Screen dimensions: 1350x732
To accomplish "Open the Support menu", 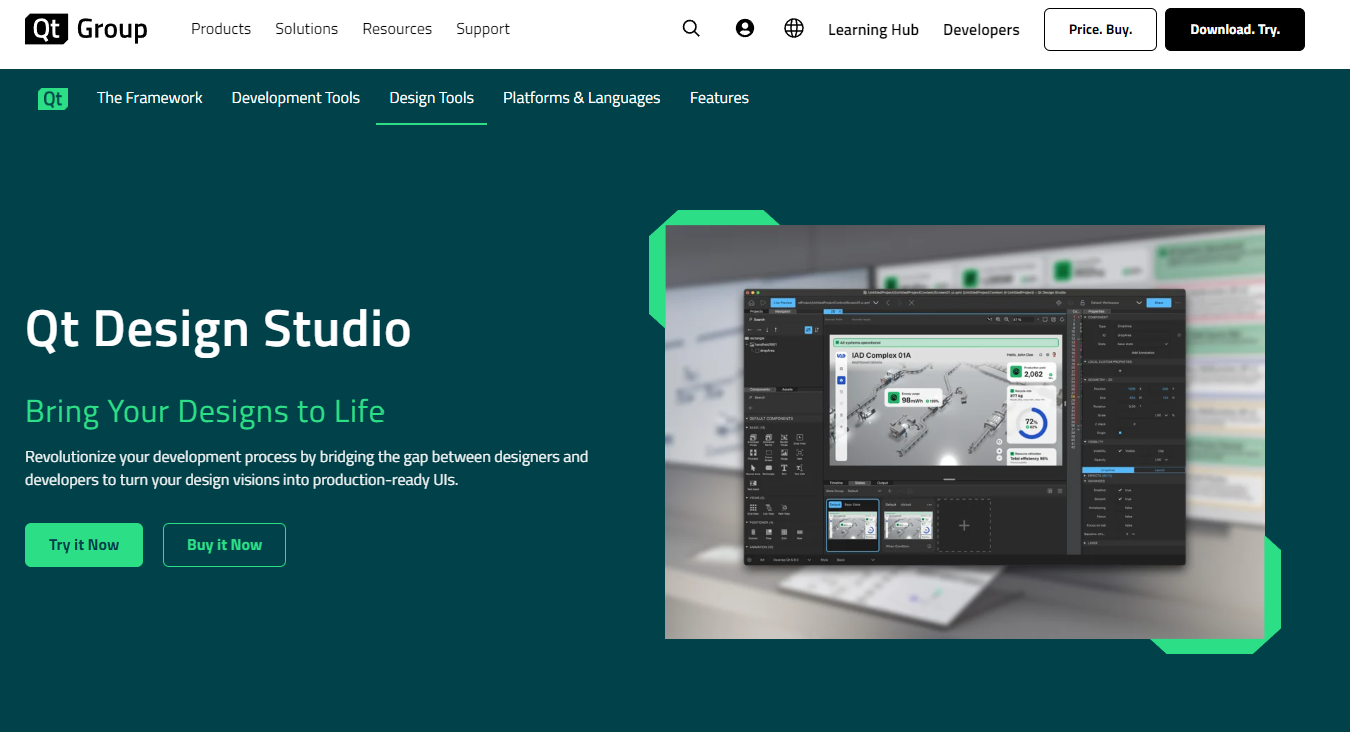I will [x=483, y=29].
